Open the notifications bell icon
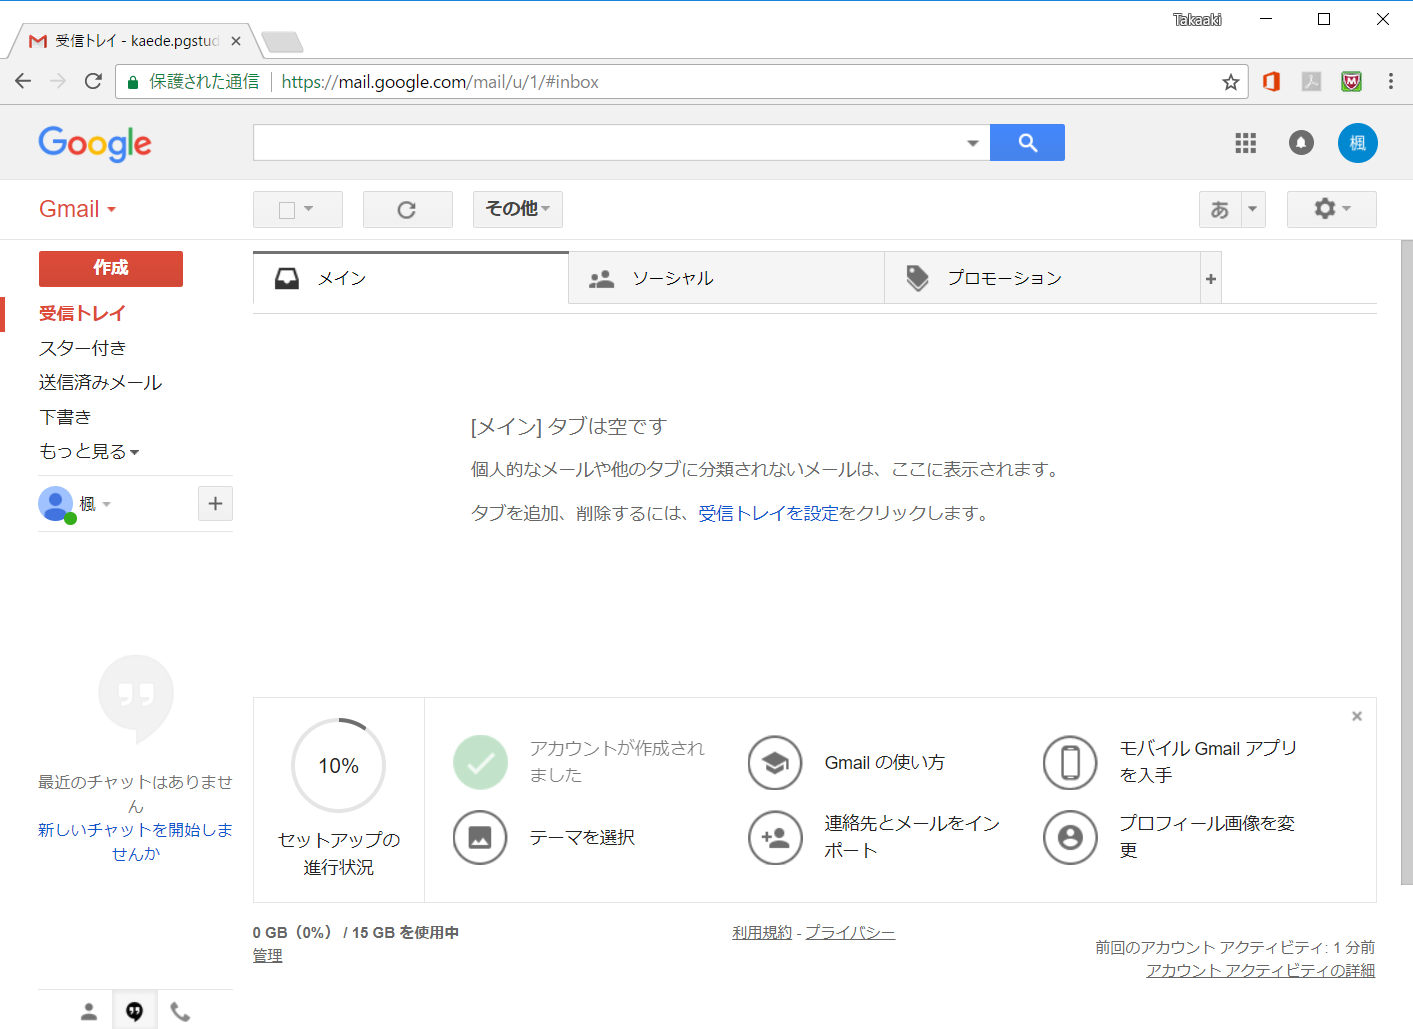Viewport: 1413px width, 1029px height. [x=1301, y=143]
